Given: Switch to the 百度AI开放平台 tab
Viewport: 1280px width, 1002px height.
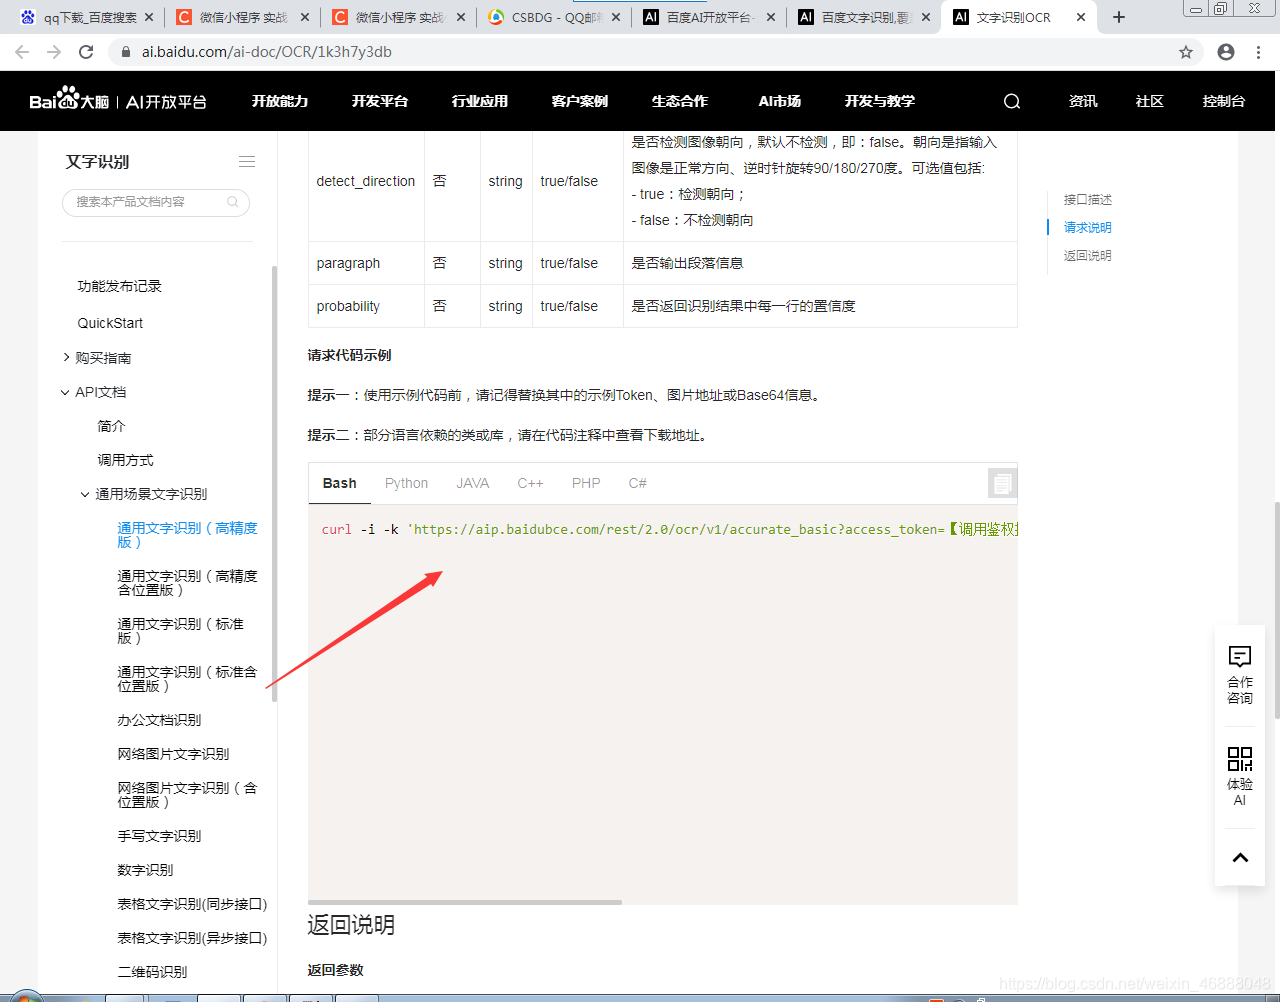Looking at the screenshot, I should click(x=707, y=17).
